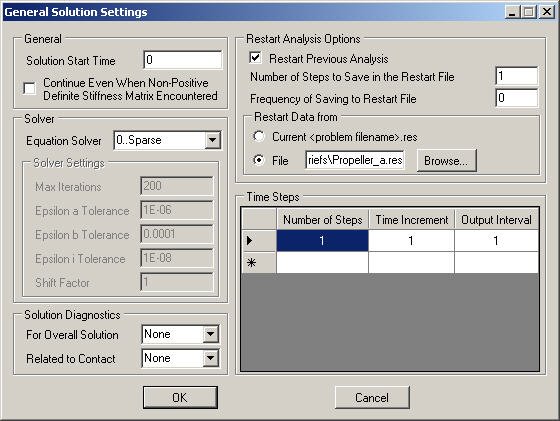Screen dimensions: 560x421
Task: Click the Solution Start Time input field
Action: [182, 60]
